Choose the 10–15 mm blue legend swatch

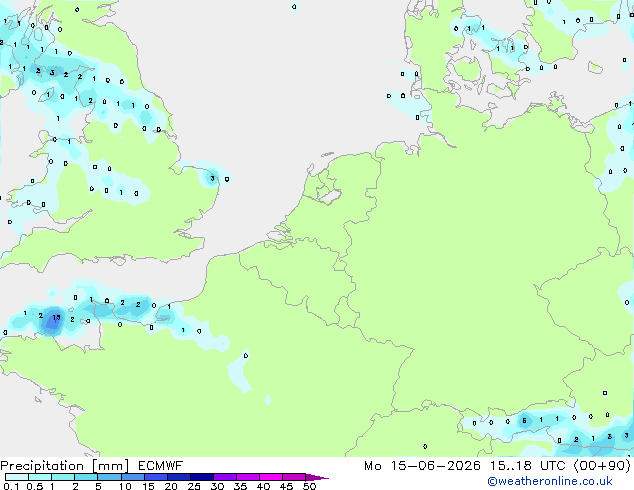click(132, 477)
